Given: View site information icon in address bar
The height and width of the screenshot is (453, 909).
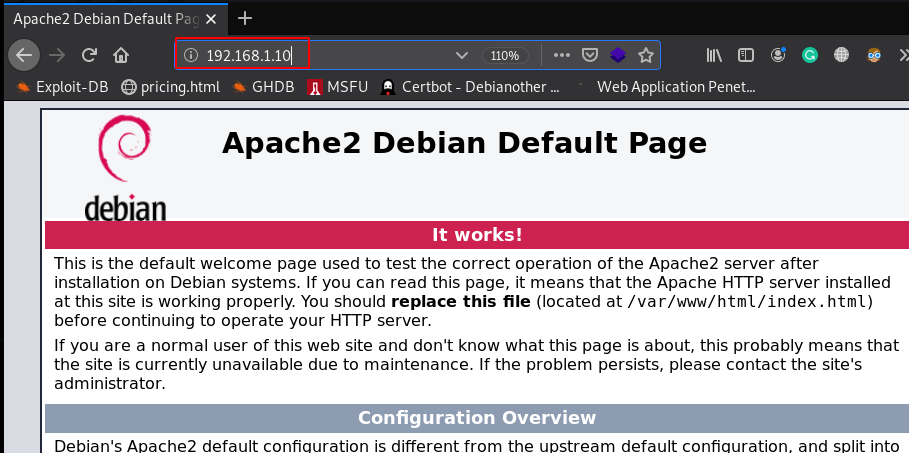Looking at the screenshot, I should [x=191, y=56].
